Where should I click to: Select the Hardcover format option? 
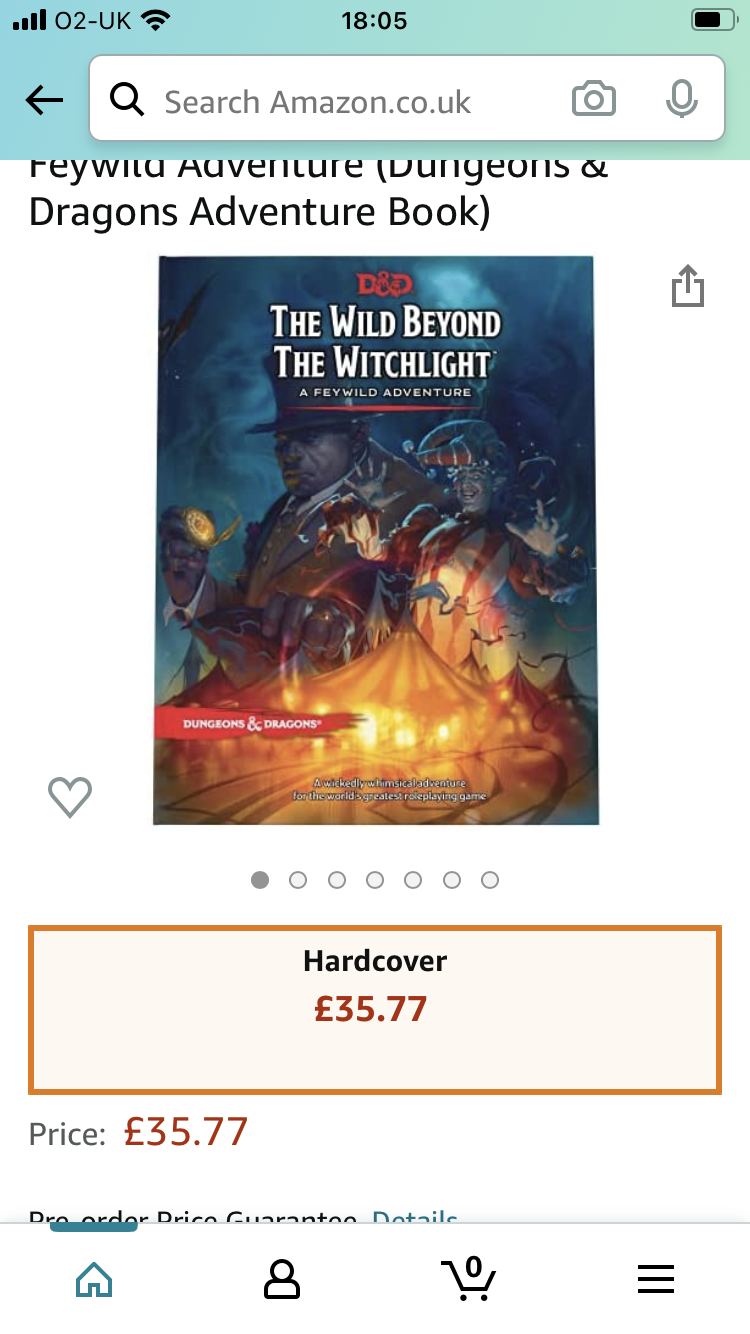pyautogui.click(x=375, y=1010)
